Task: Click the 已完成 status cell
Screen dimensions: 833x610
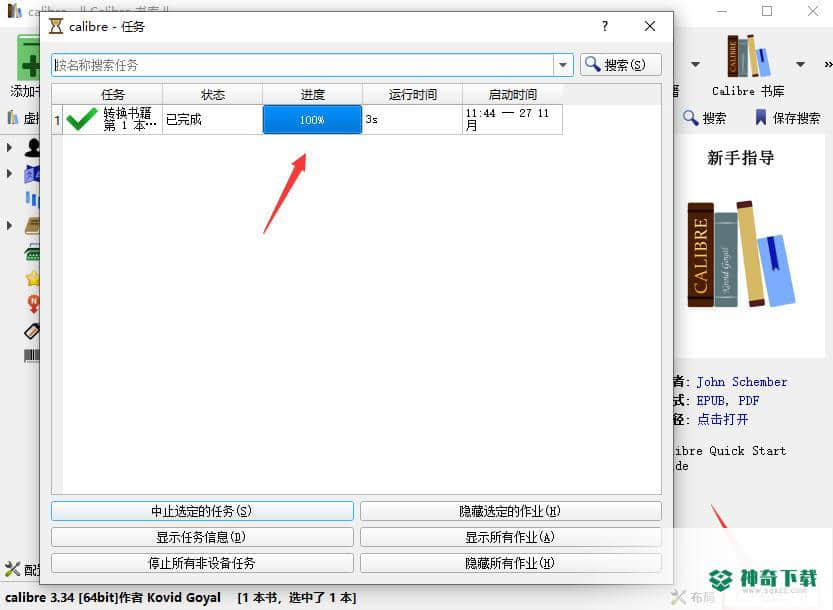Action: [x=212, y=120]
